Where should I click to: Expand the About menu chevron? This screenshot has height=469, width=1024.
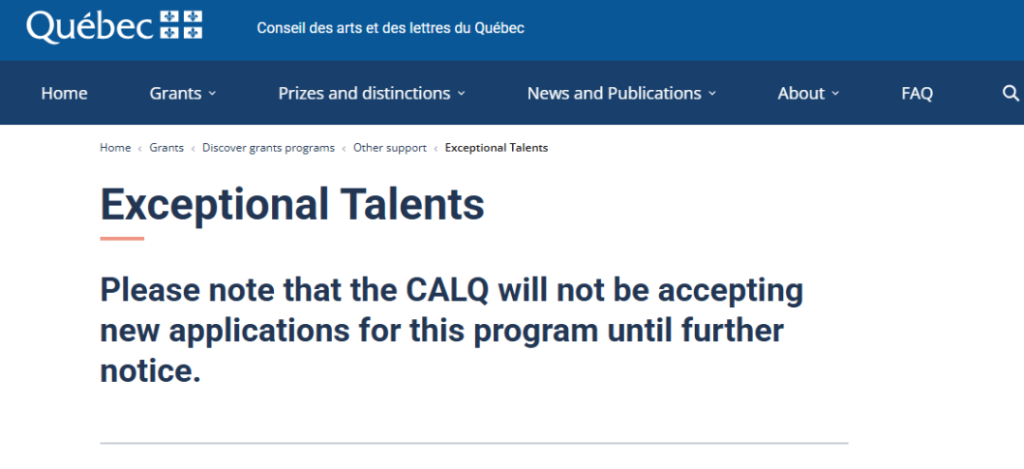[835, 94]
